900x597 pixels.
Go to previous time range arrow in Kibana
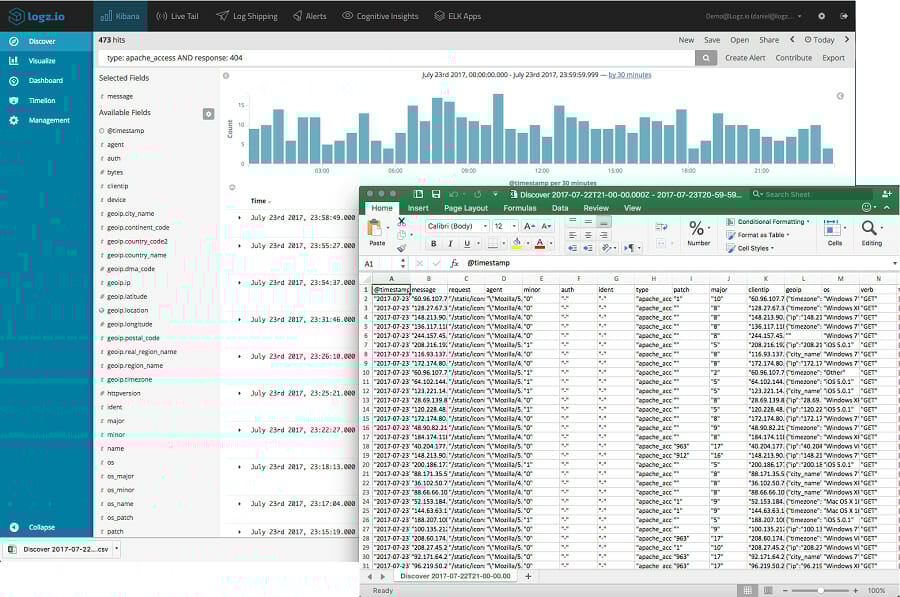pos(793,40)
